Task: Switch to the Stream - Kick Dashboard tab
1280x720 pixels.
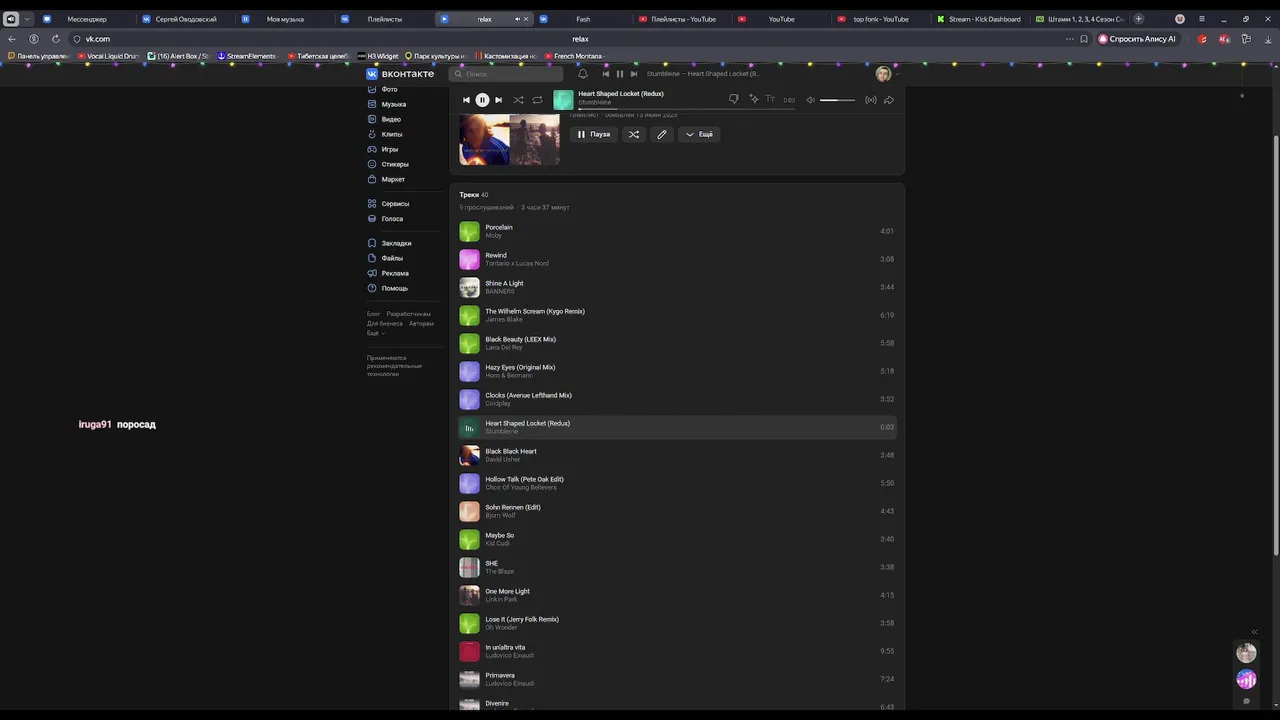Action: [x=980, y=19]
